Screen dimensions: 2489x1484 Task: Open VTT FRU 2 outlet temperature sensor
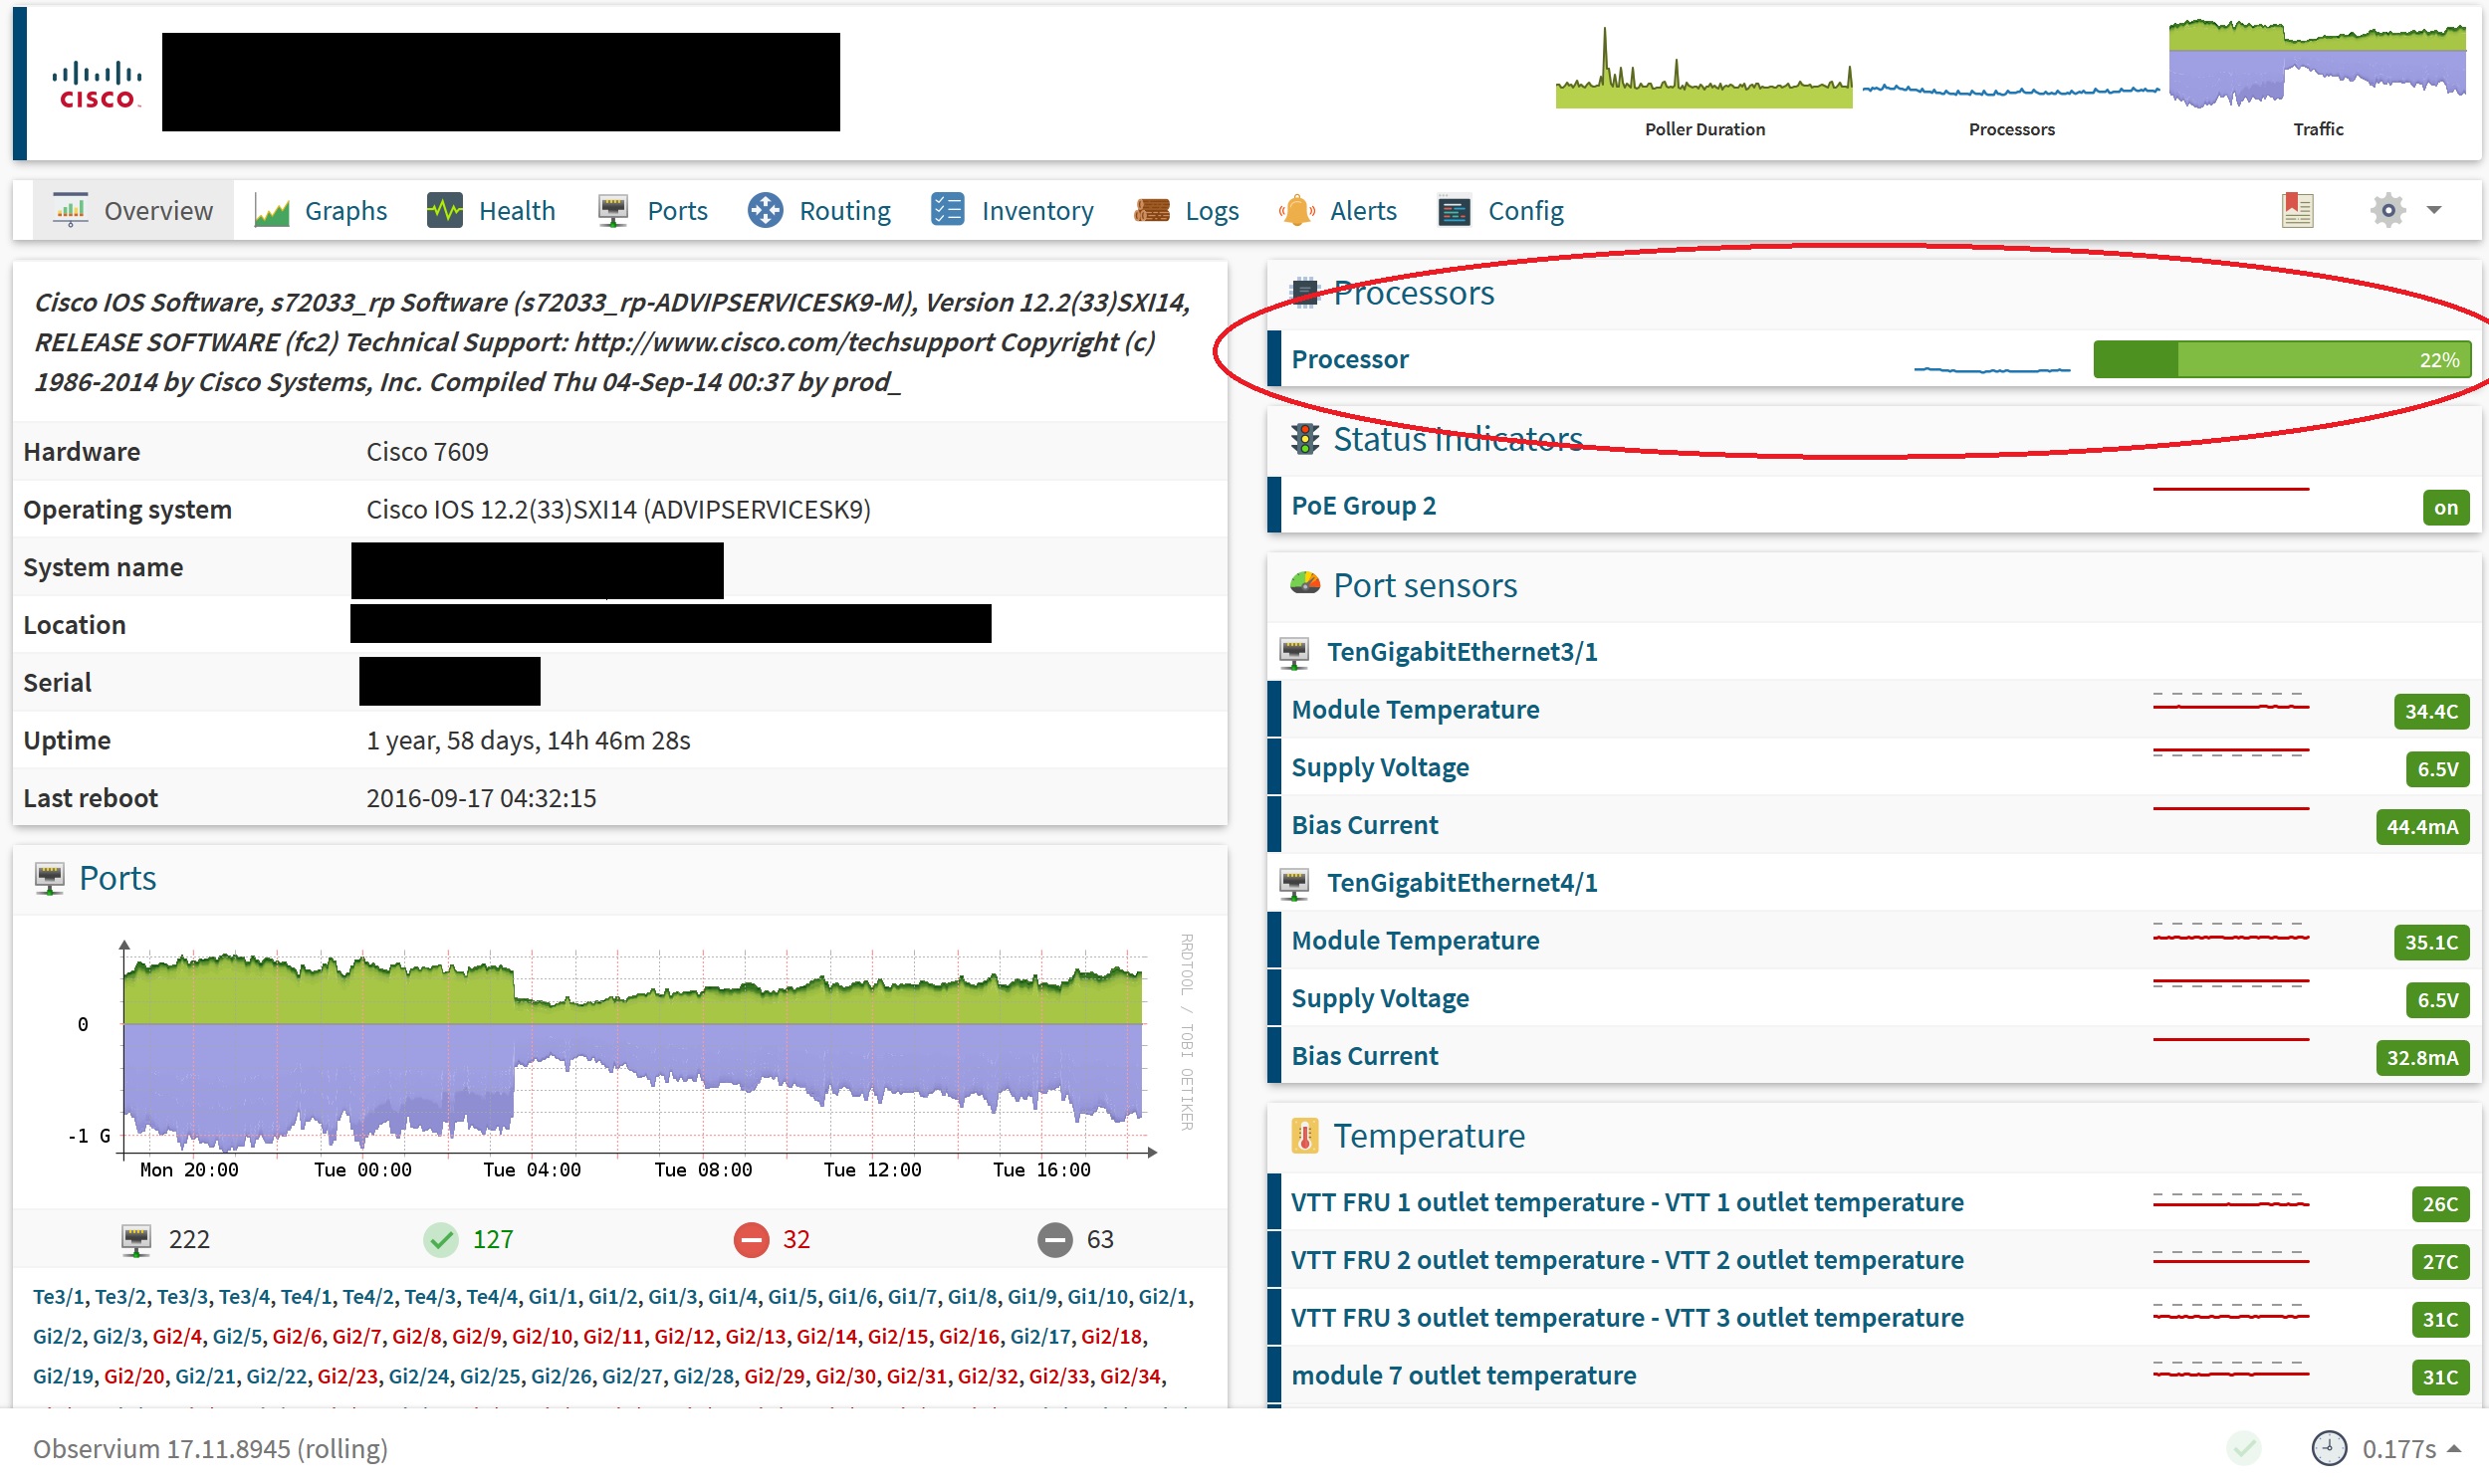click(x=1626, y=1260)
